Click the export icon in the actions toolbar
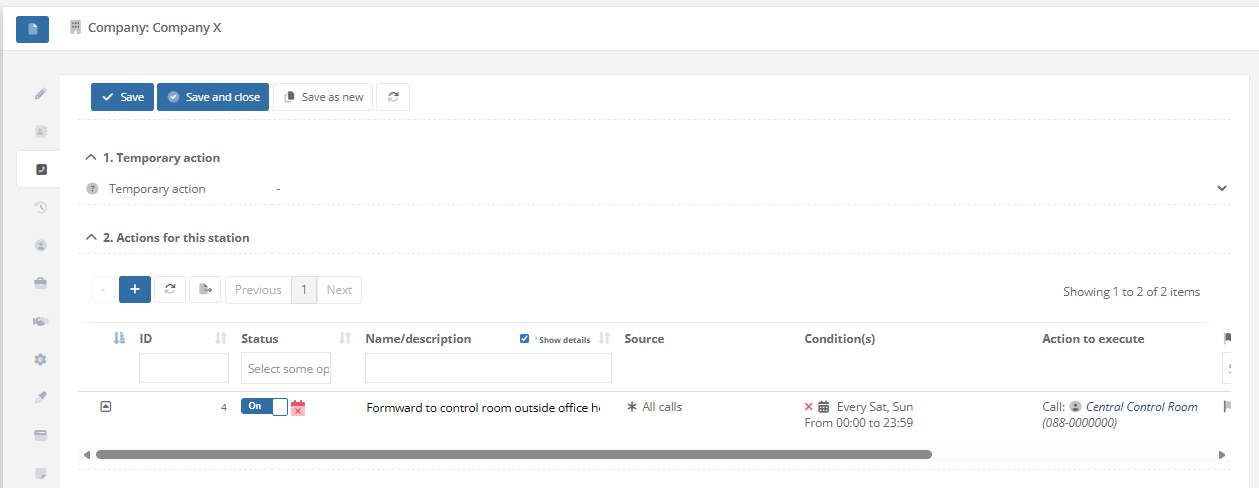Screen dimensions: 1259x488 pos(205,289)
